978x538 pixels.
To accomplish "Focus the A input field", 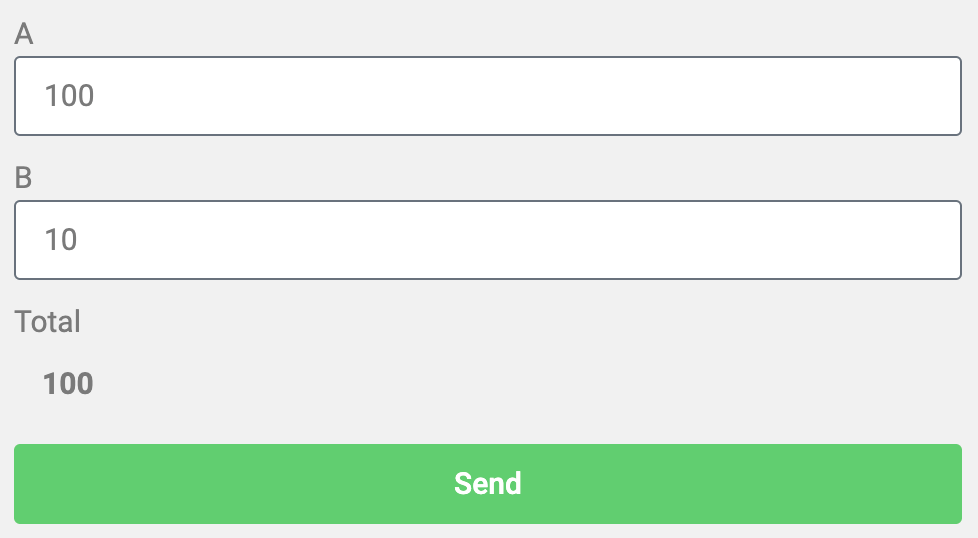I will (x=488, y=96).
